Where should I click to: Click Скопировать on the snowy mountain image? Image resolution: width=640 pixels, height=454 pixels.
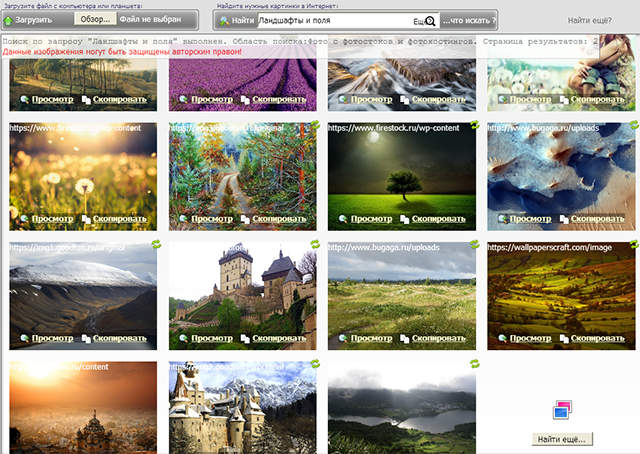[119, 338]
